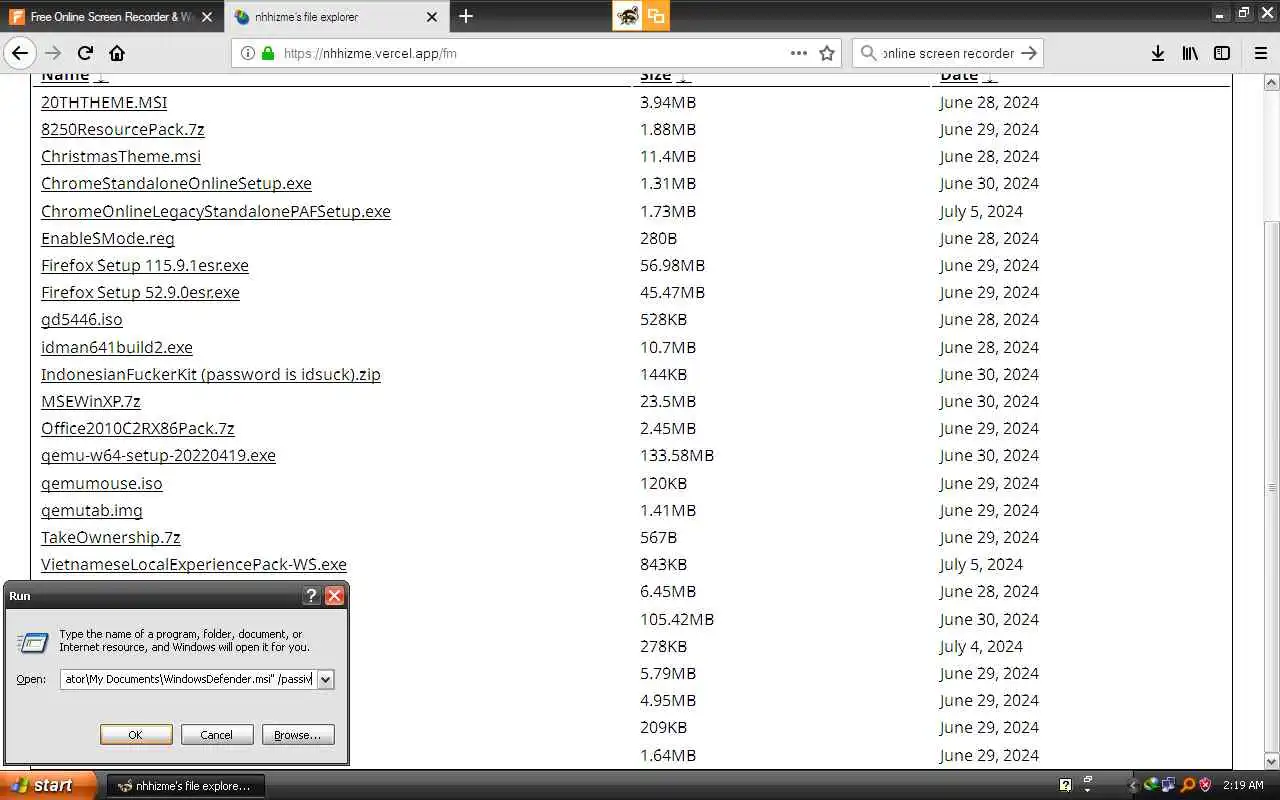
Task: Download Firefox Setup 52.9.0esr.exe
Action: (x=140, y=292)
